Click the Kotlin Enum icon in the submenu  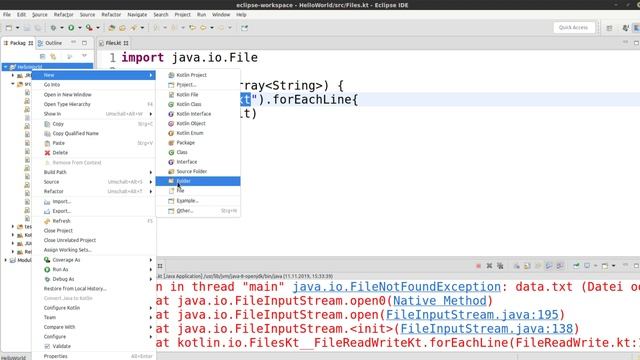[x=171, y=133]
